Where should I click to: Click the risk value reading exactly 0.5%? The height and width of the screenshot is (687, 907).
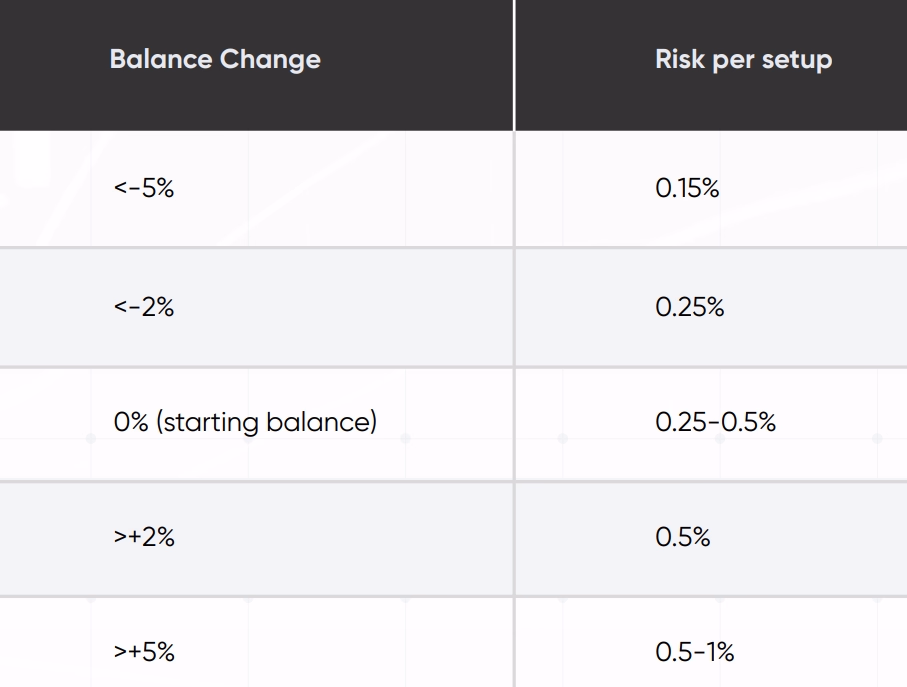pyautogui.click(x=682, y=537)
